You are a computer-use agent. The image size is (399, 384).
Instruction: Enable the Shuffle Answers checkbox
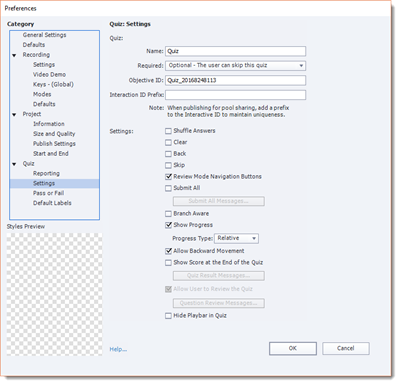coord(168,131)
